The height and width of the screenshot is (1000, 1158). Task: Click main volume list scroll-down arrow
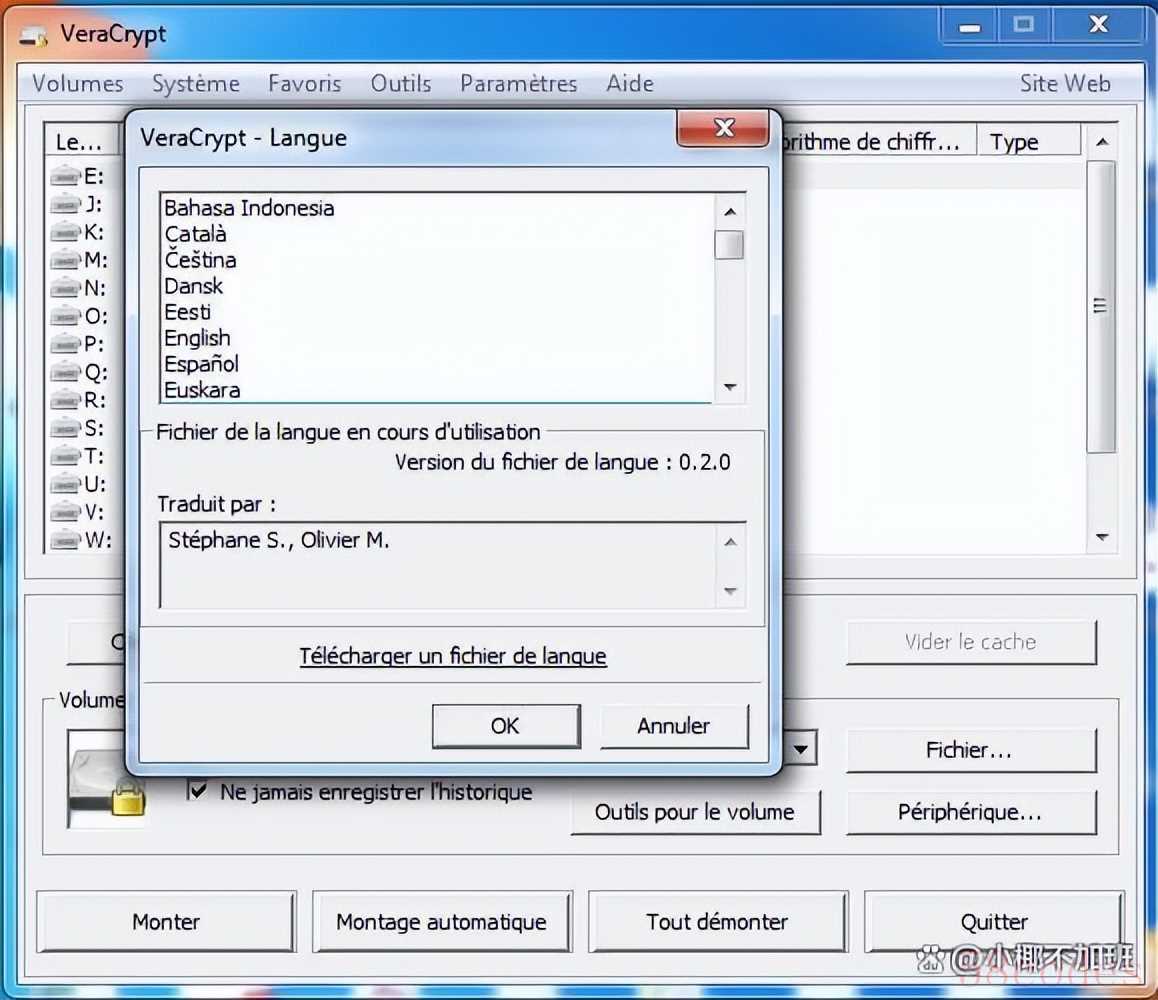(1102, 537)
